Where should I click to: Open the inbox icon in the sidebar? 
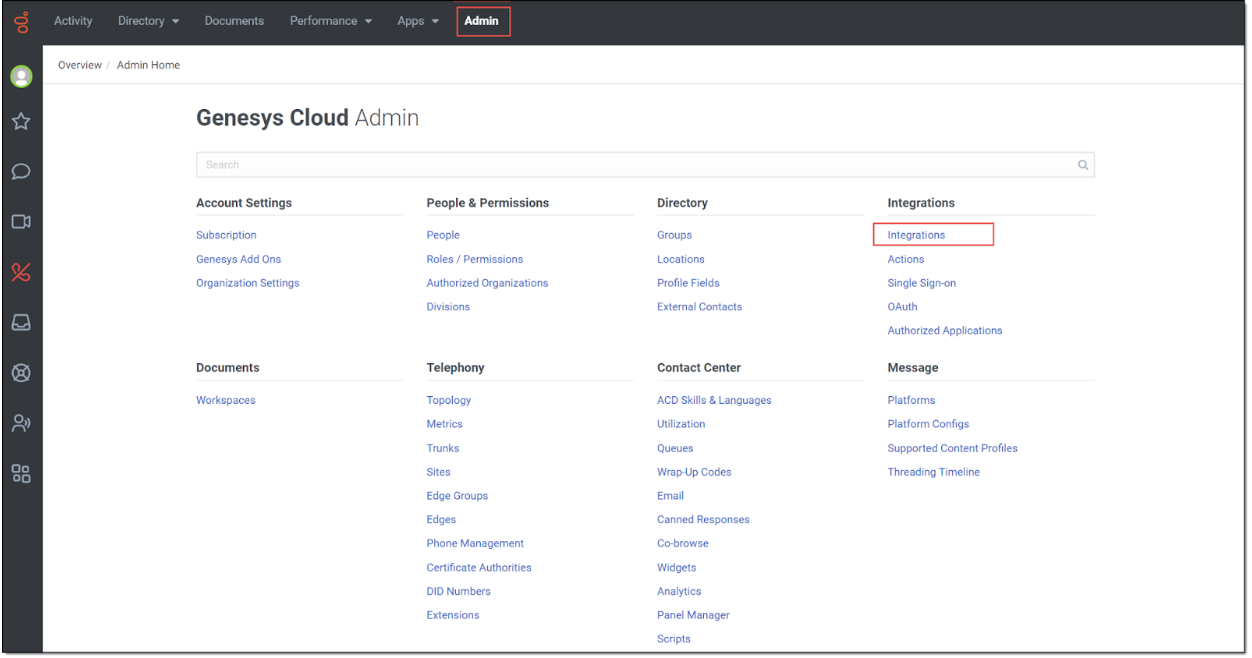[21, 322]
